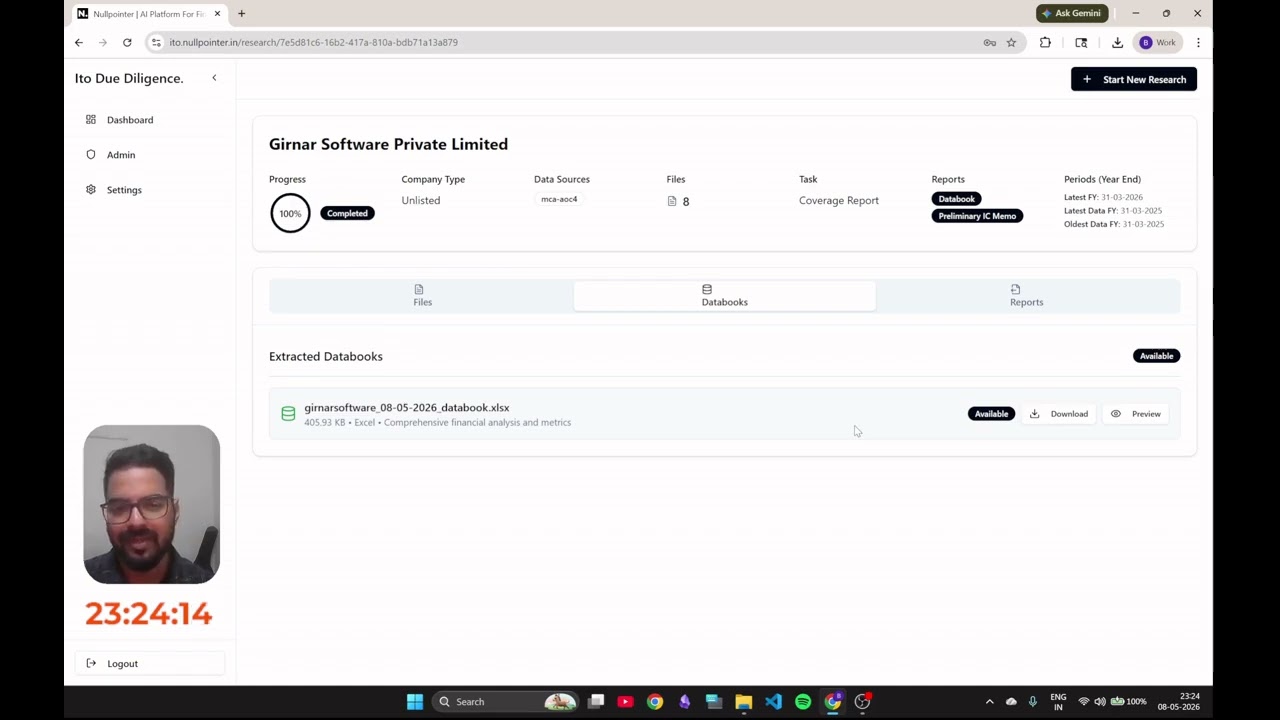The image size is (1280, 720).
Task: Select the Databooks tab
Action: point(724,296)
